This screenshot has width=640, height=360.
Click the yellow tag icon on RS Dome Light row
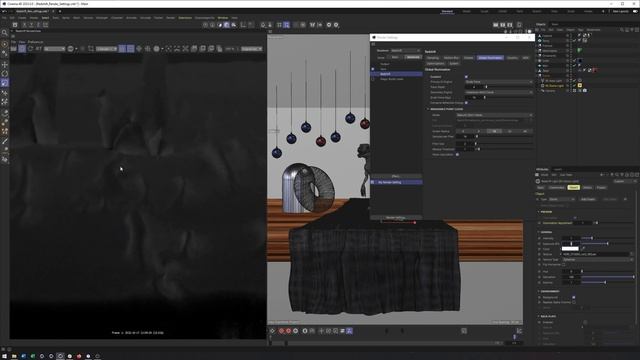pos(580,86)
